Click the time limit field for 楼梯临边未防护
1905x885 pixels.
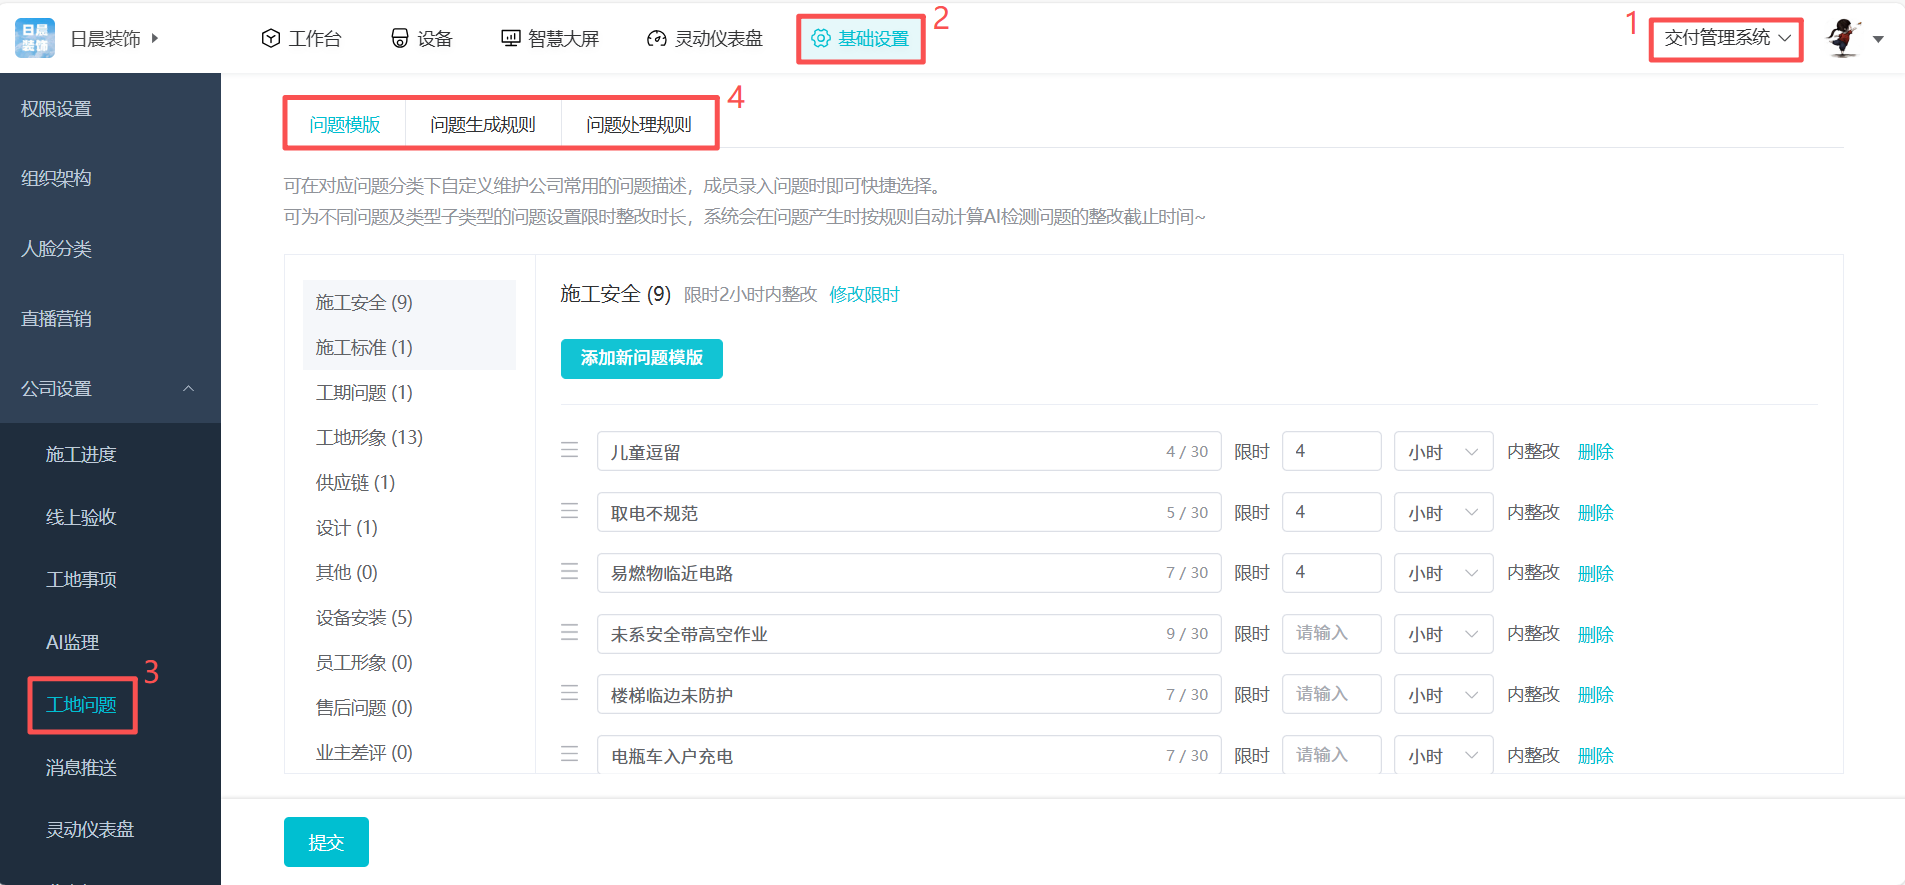click(1331, 694)
